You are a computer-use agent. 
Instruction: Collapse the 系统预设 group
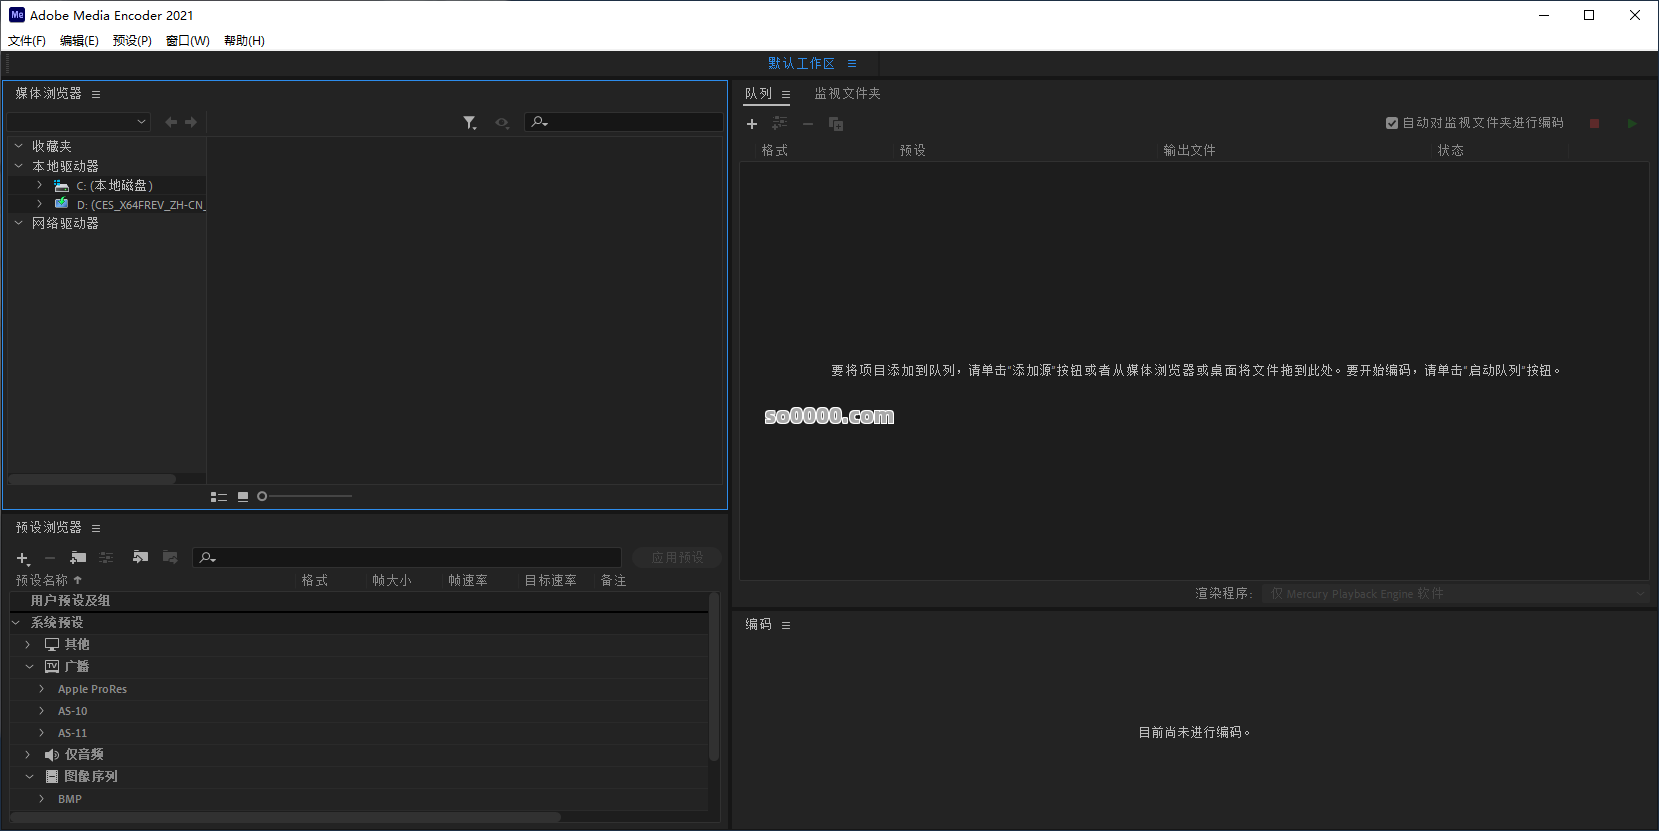16,622
